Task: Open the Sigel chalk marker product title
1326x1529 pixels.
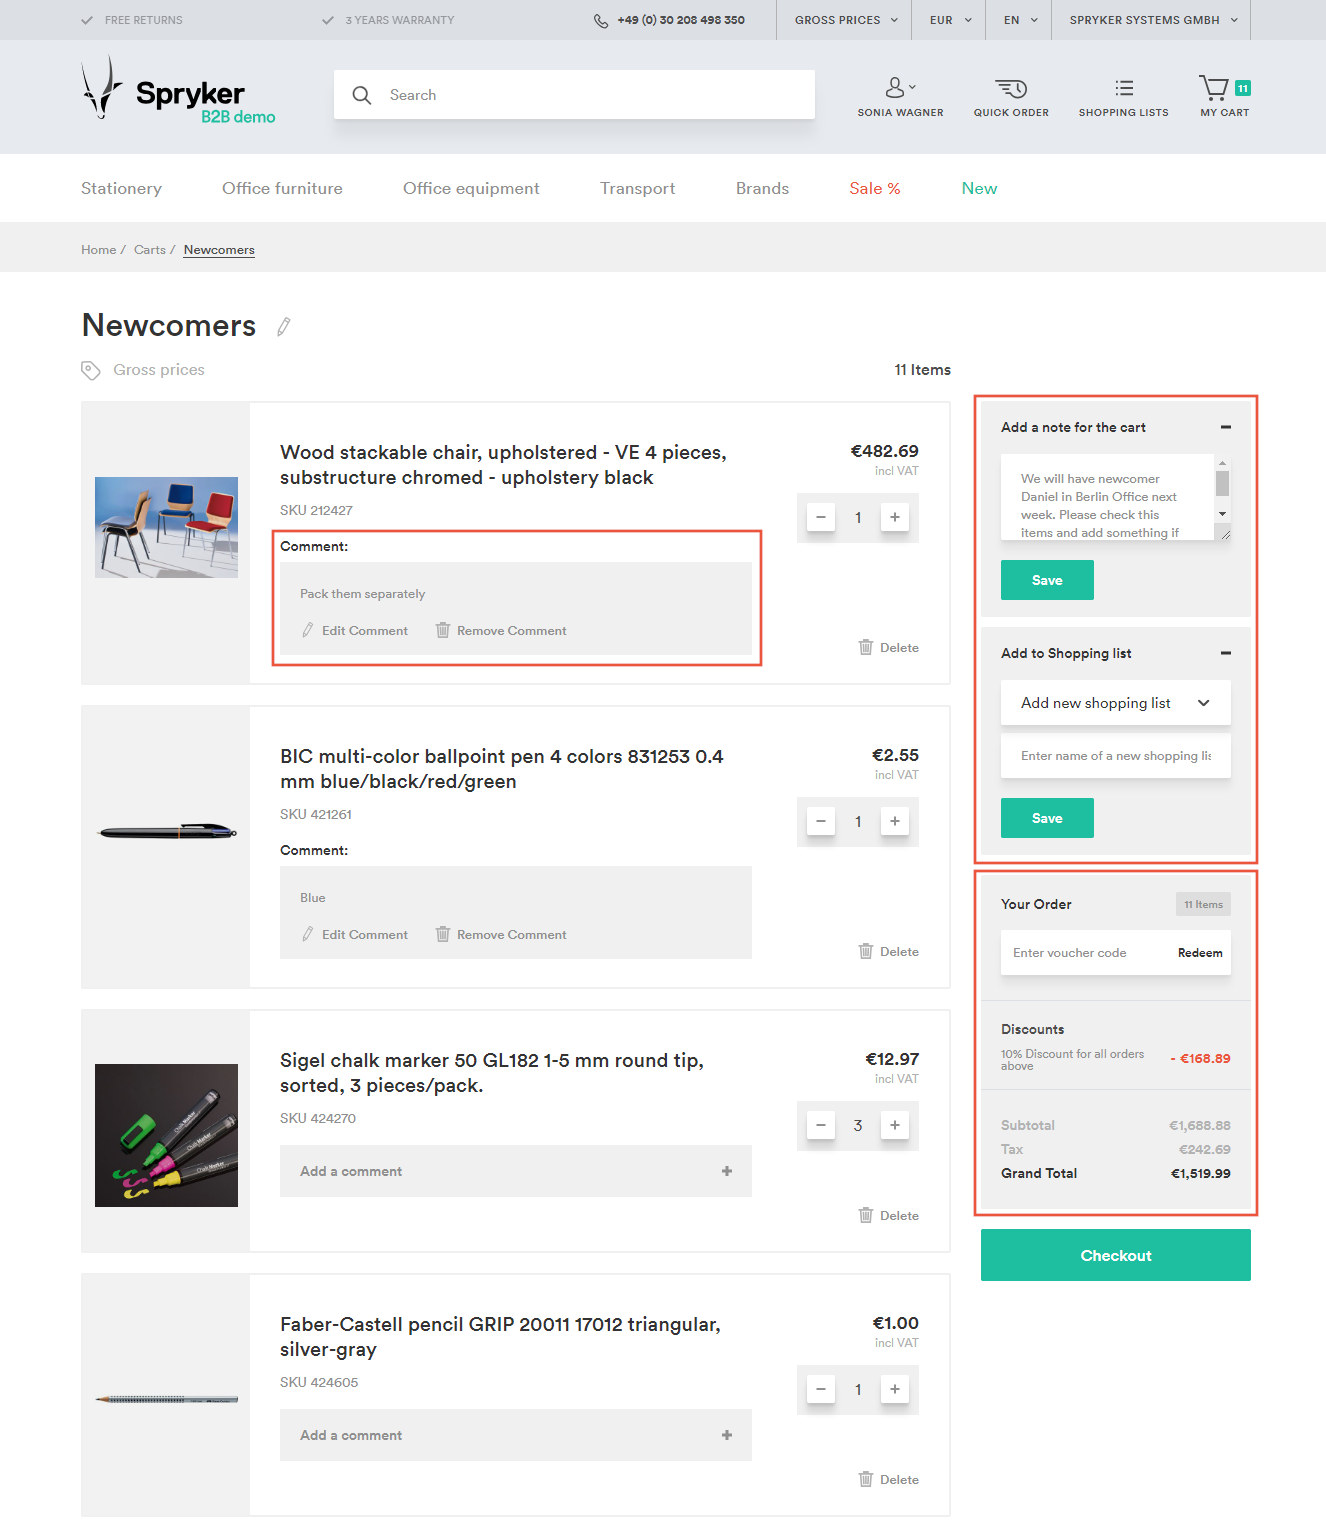Action: click(x=492, y=1073)
